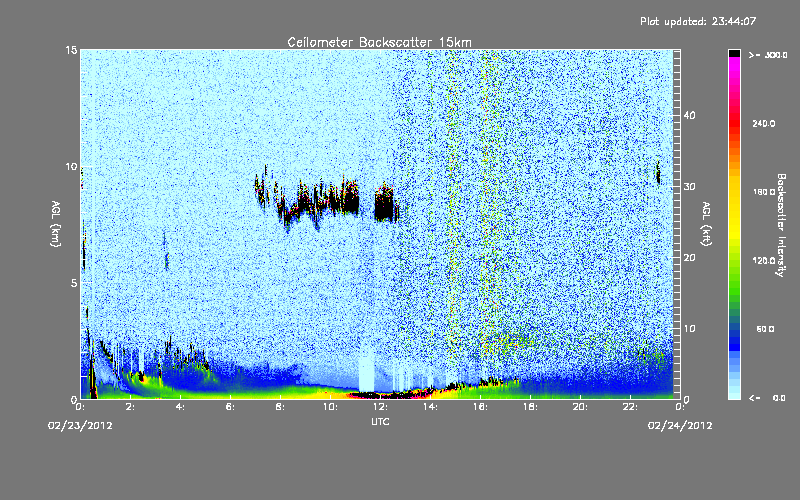Click the 'Plot updated: 23:44:07' timestamp
Screen dimensions: 800x500
coord(698,21)
